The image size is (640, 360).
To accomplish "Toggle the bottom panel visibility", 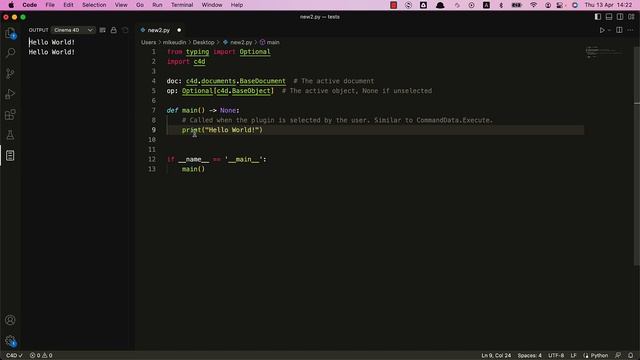I will 609,17.
